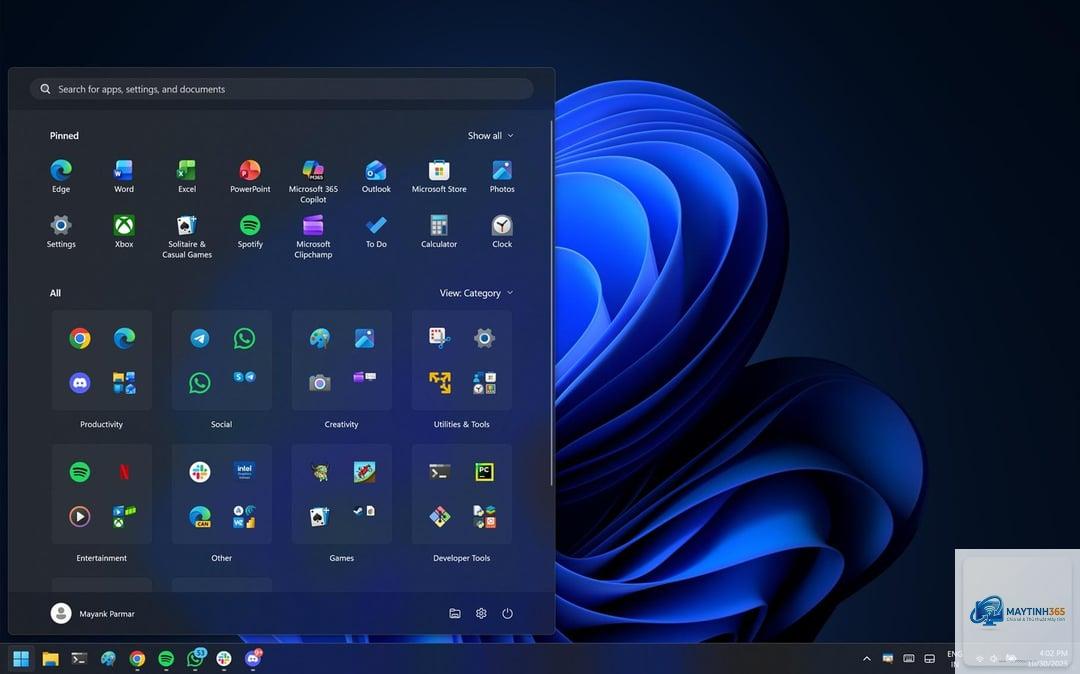Image resolution: width=1080 pixels, height=674 pixels.
Task: Open Clock from Pinned apps
Action: pos(502,231)
